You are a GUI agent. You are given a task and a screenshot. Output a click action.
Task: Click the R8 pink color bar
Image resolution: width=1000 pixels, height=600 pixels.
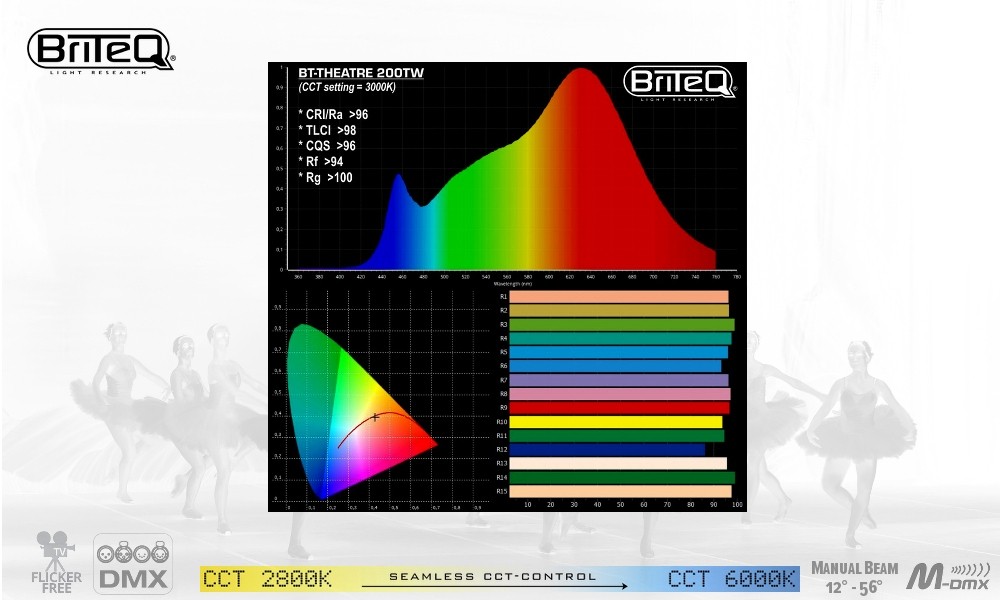620,394
